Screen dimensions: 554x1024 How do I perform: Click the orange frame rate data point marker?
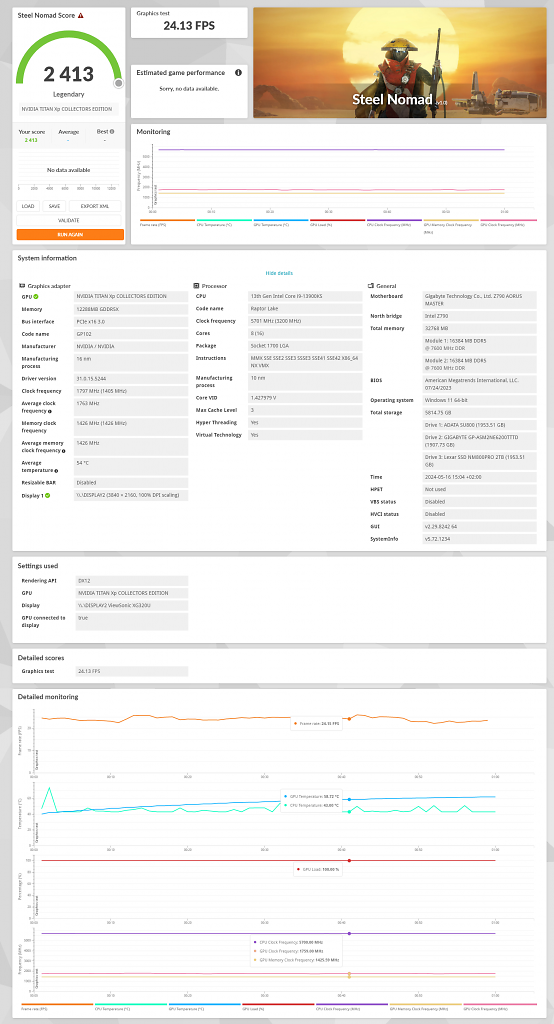click(350, 718)
